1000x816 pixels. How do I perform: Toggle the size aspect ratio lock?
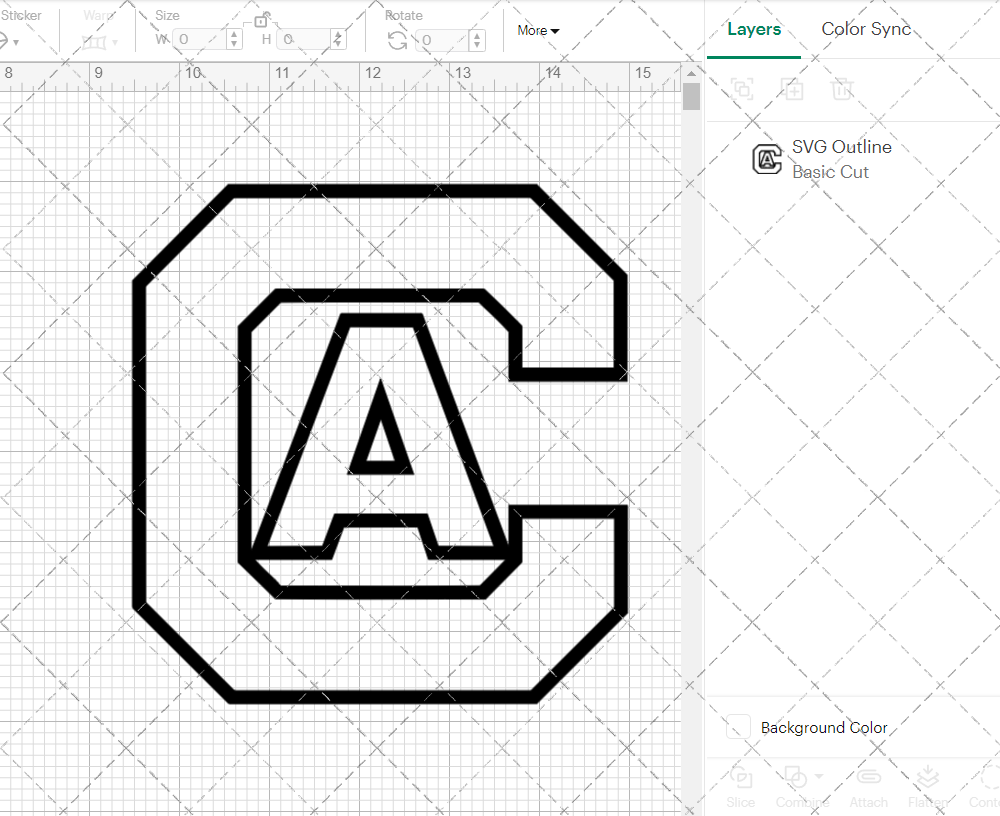click(262, 20)
